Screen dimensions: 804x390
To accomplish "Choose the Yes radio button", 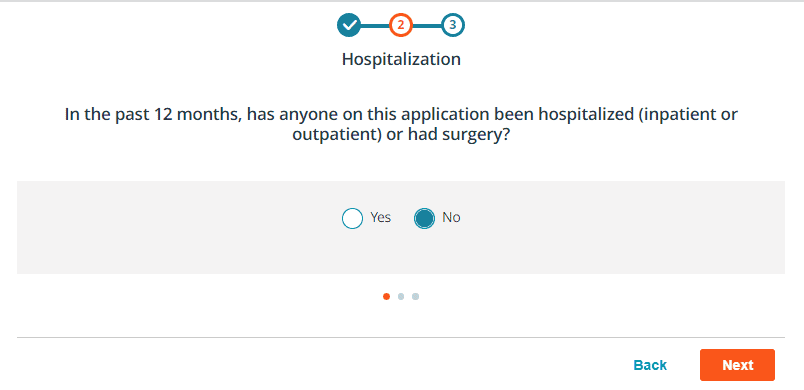I will pyautogui.click(x=352, y=218).
